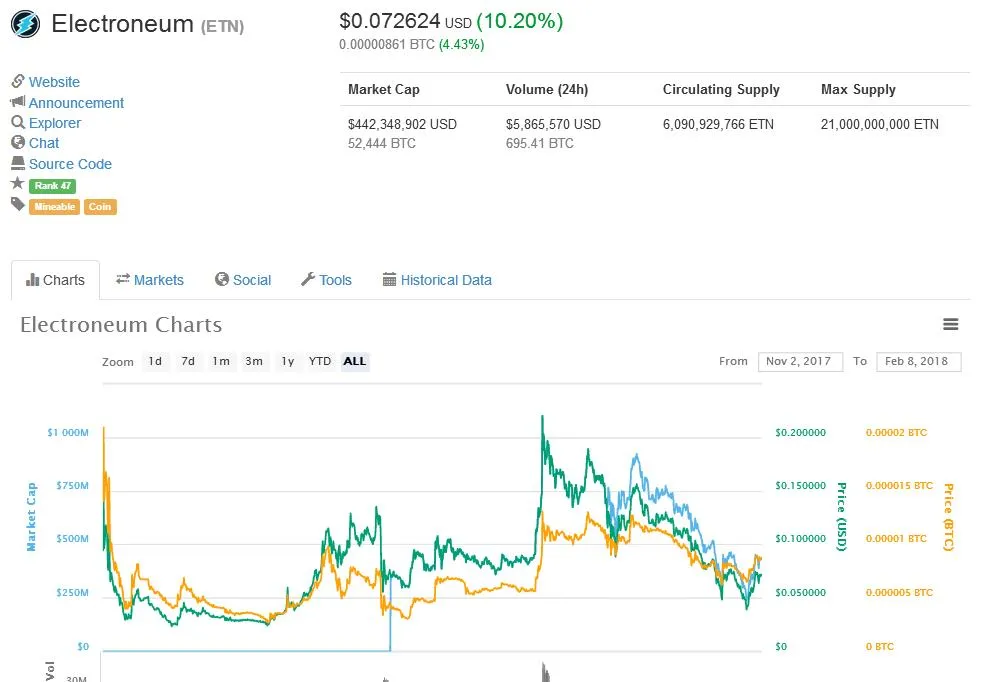Click the (10.20%) price change text

coord(520,21)
